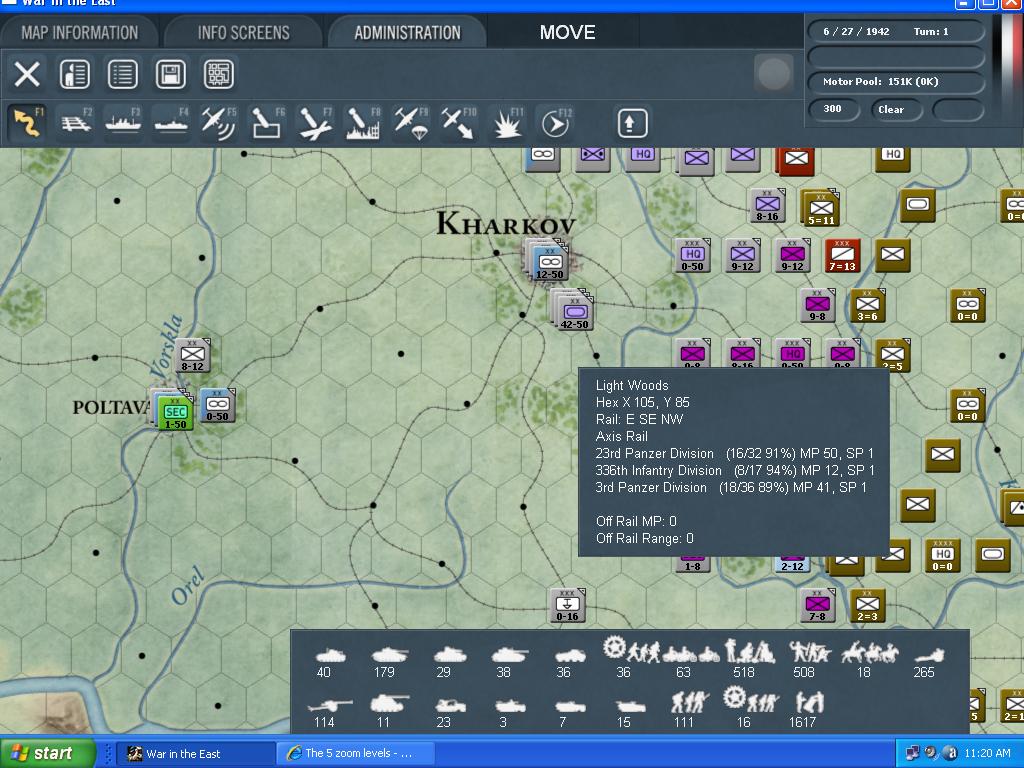Select the magenta 7-8 counter
Viewport: 1024px width, 768px height.
[818, 605]
